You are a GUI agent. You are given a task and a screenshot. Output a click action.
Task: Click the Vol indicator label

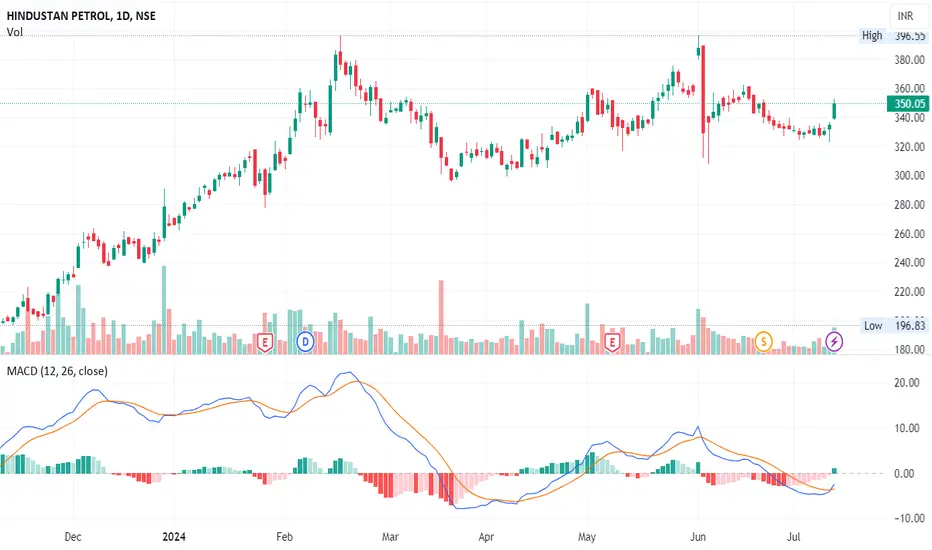[15, 32]
